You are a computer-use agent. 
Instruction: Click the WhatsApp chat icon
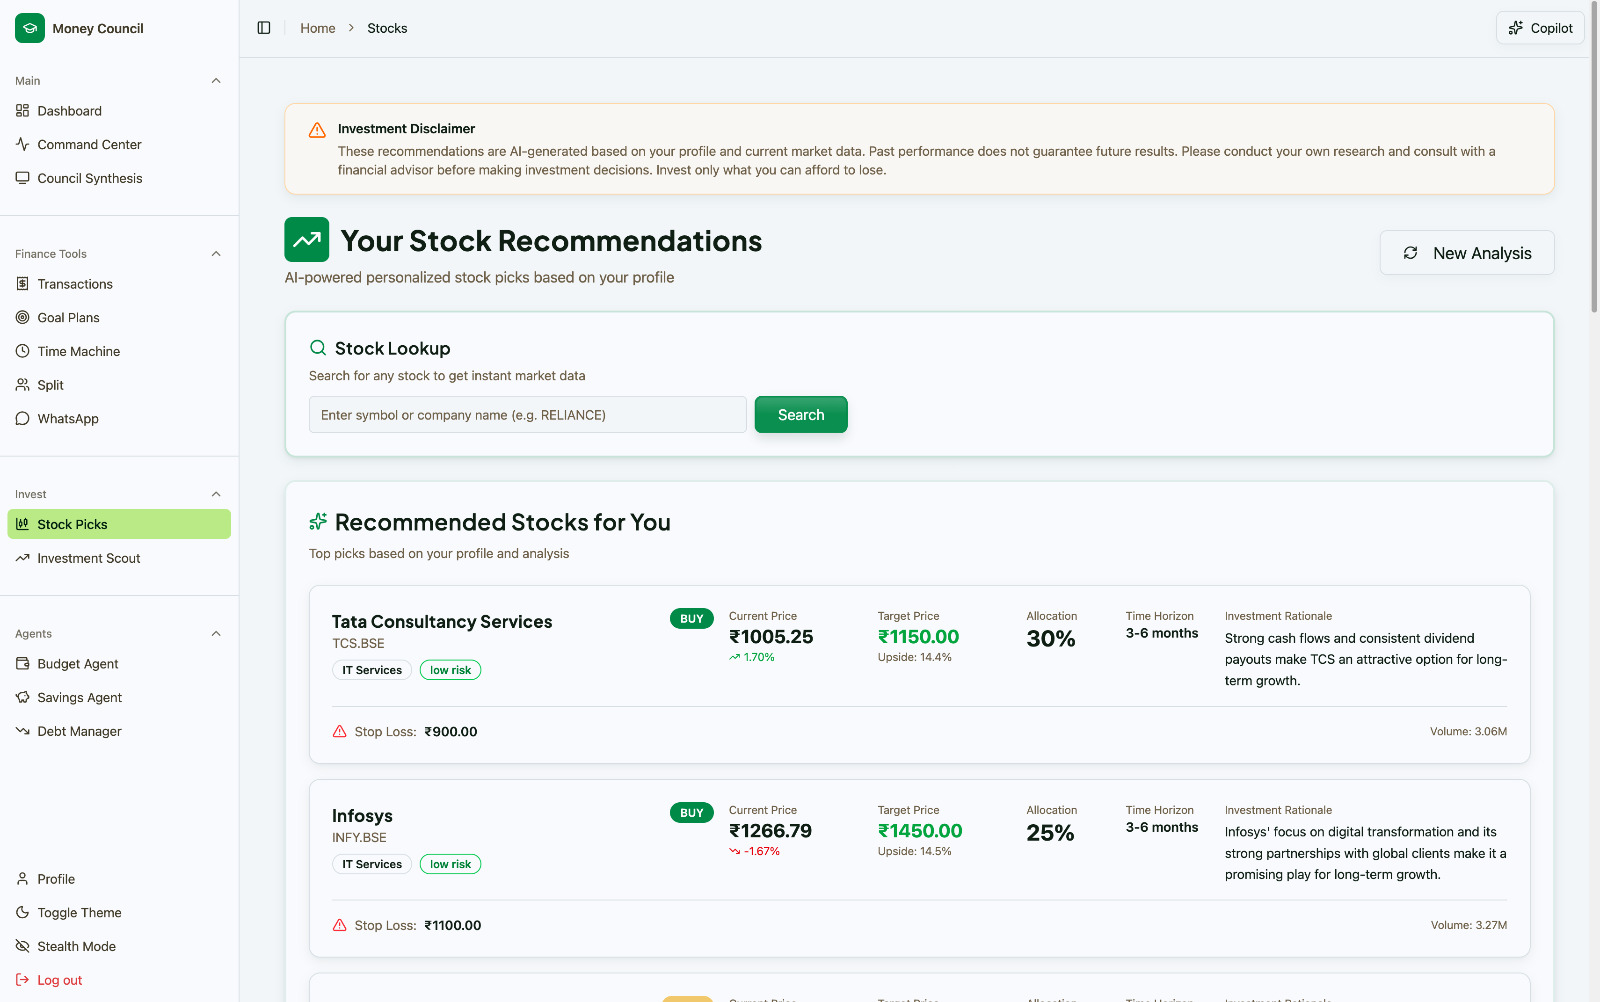coord(22,419)
